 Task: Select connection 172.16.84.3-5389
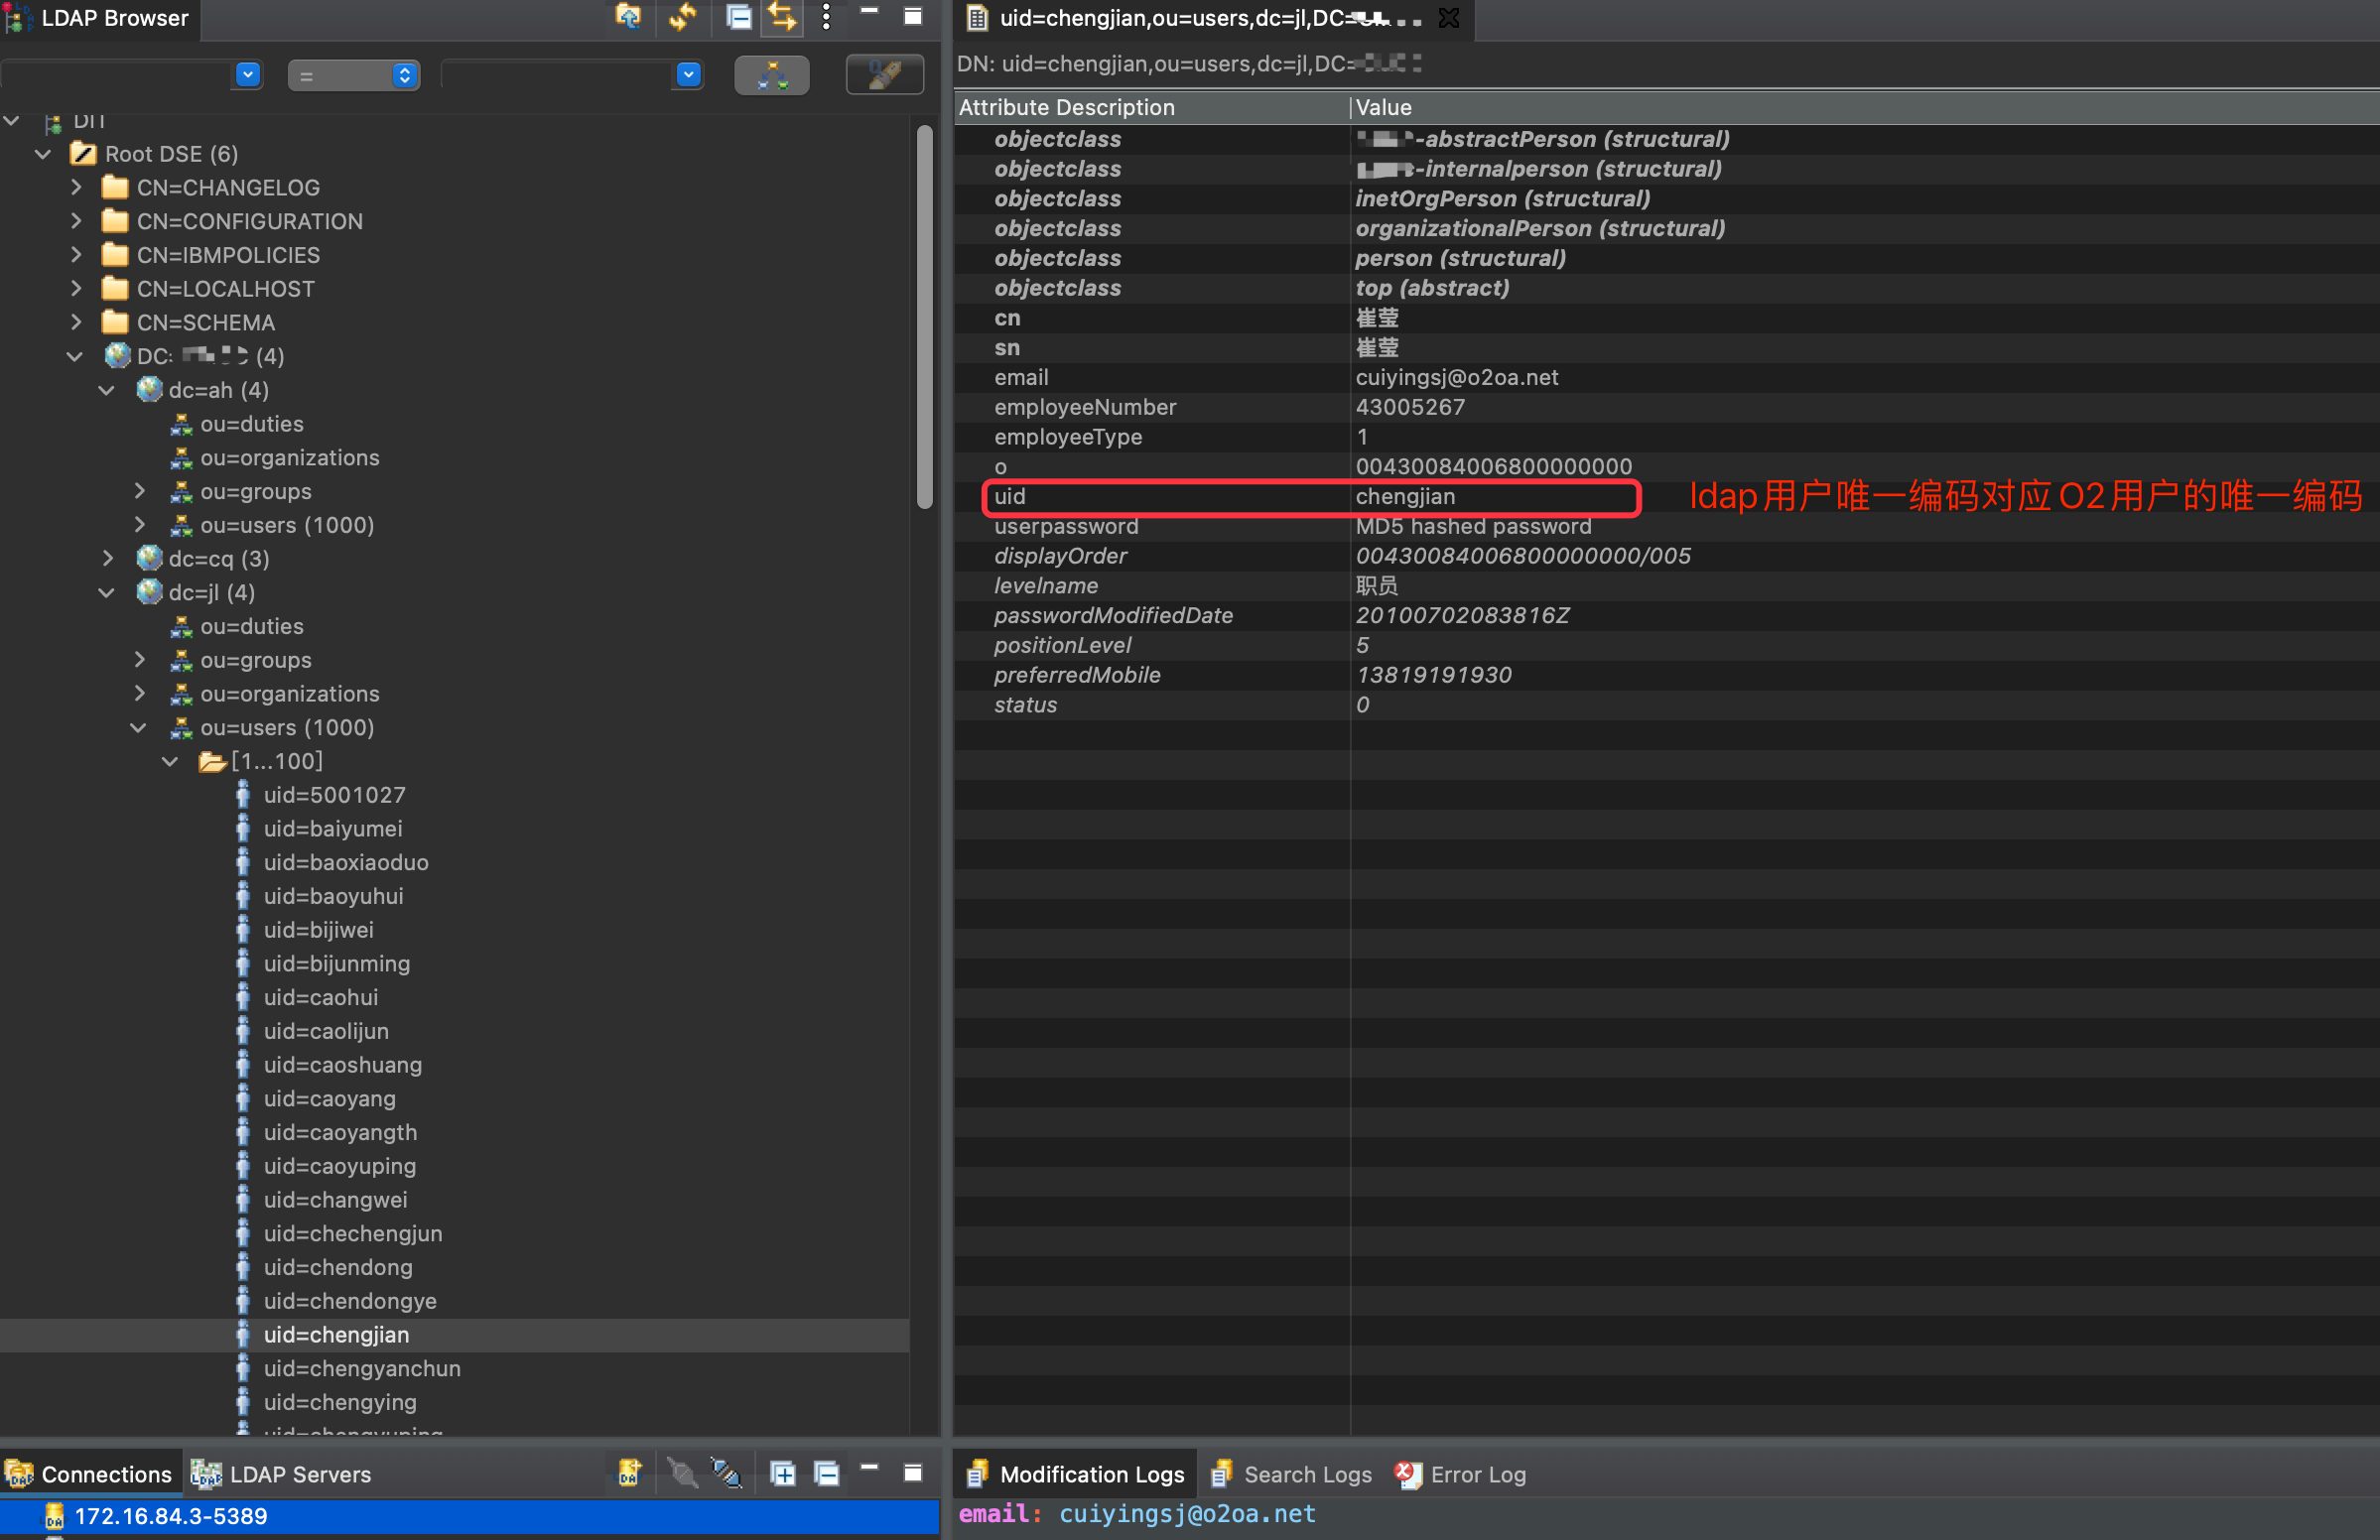[171, 1516]
